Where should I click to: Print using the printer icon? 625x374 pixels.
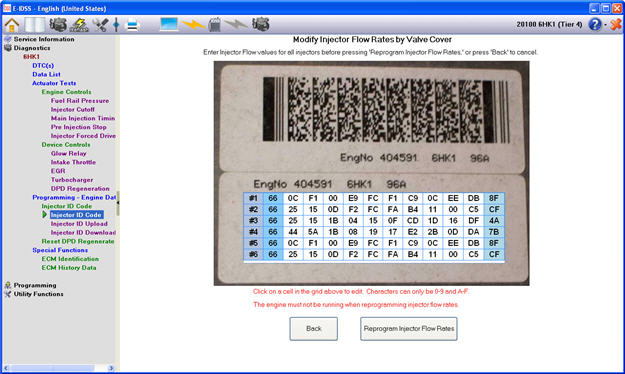point(132,25)
